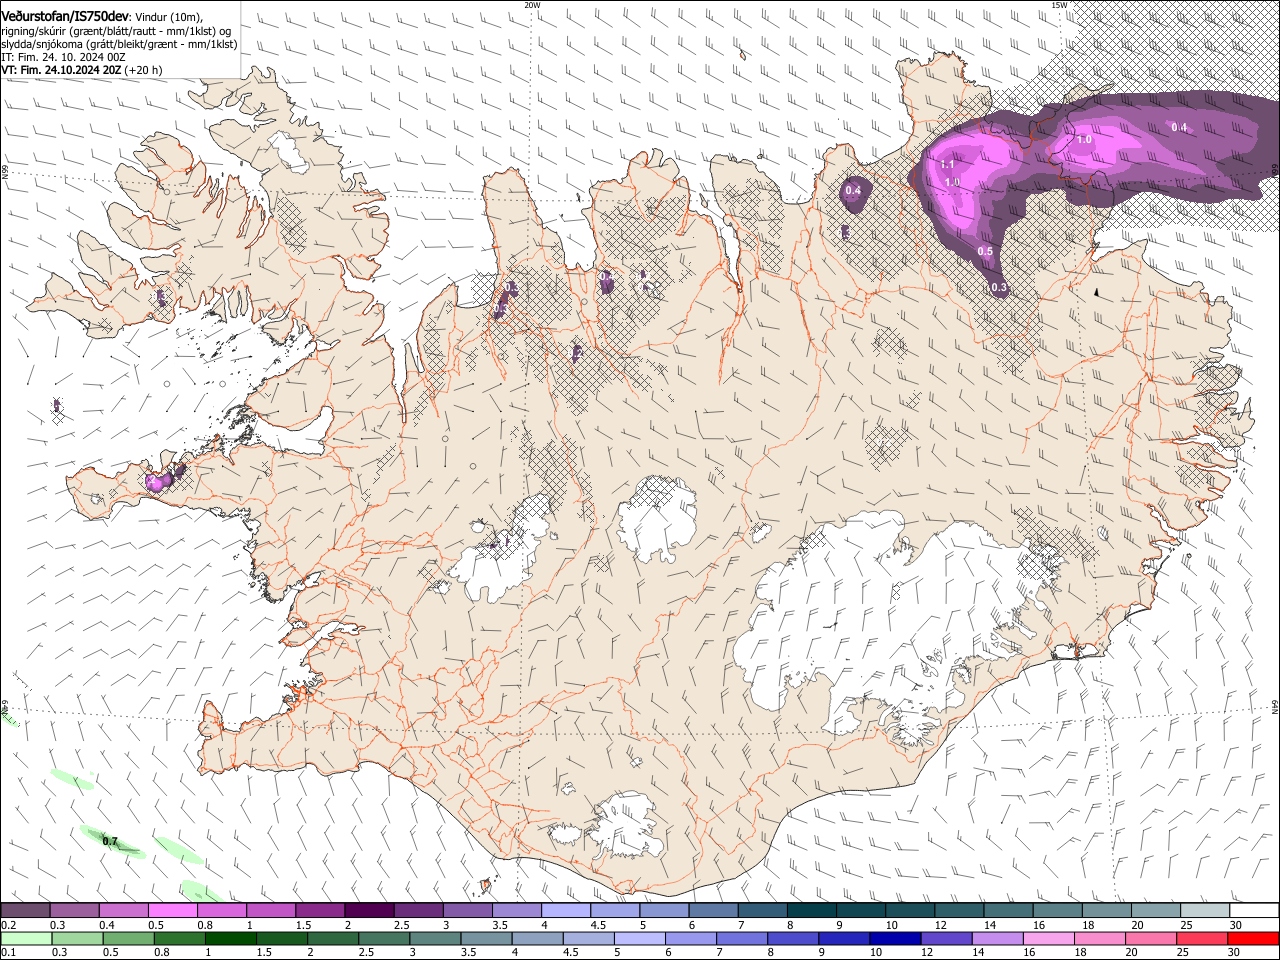Viewport: 1280px width, 960px height.
Task: Click the darkest purple swatch in snow legend
Action: [368, 911]
